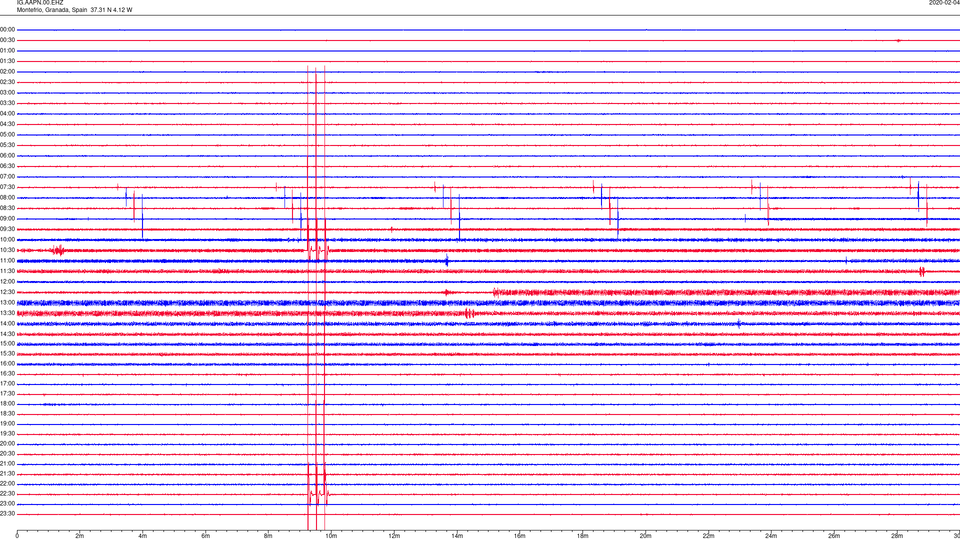
Task: Select the 16:00 trace time label
Action: pos(8,364)
